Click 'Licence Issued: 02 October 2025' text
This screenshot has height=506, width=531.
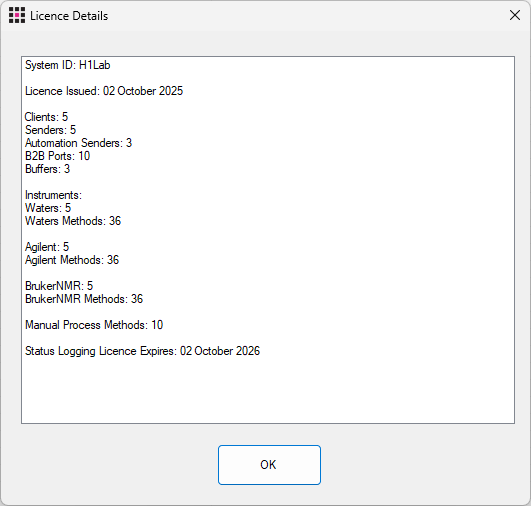104,91
